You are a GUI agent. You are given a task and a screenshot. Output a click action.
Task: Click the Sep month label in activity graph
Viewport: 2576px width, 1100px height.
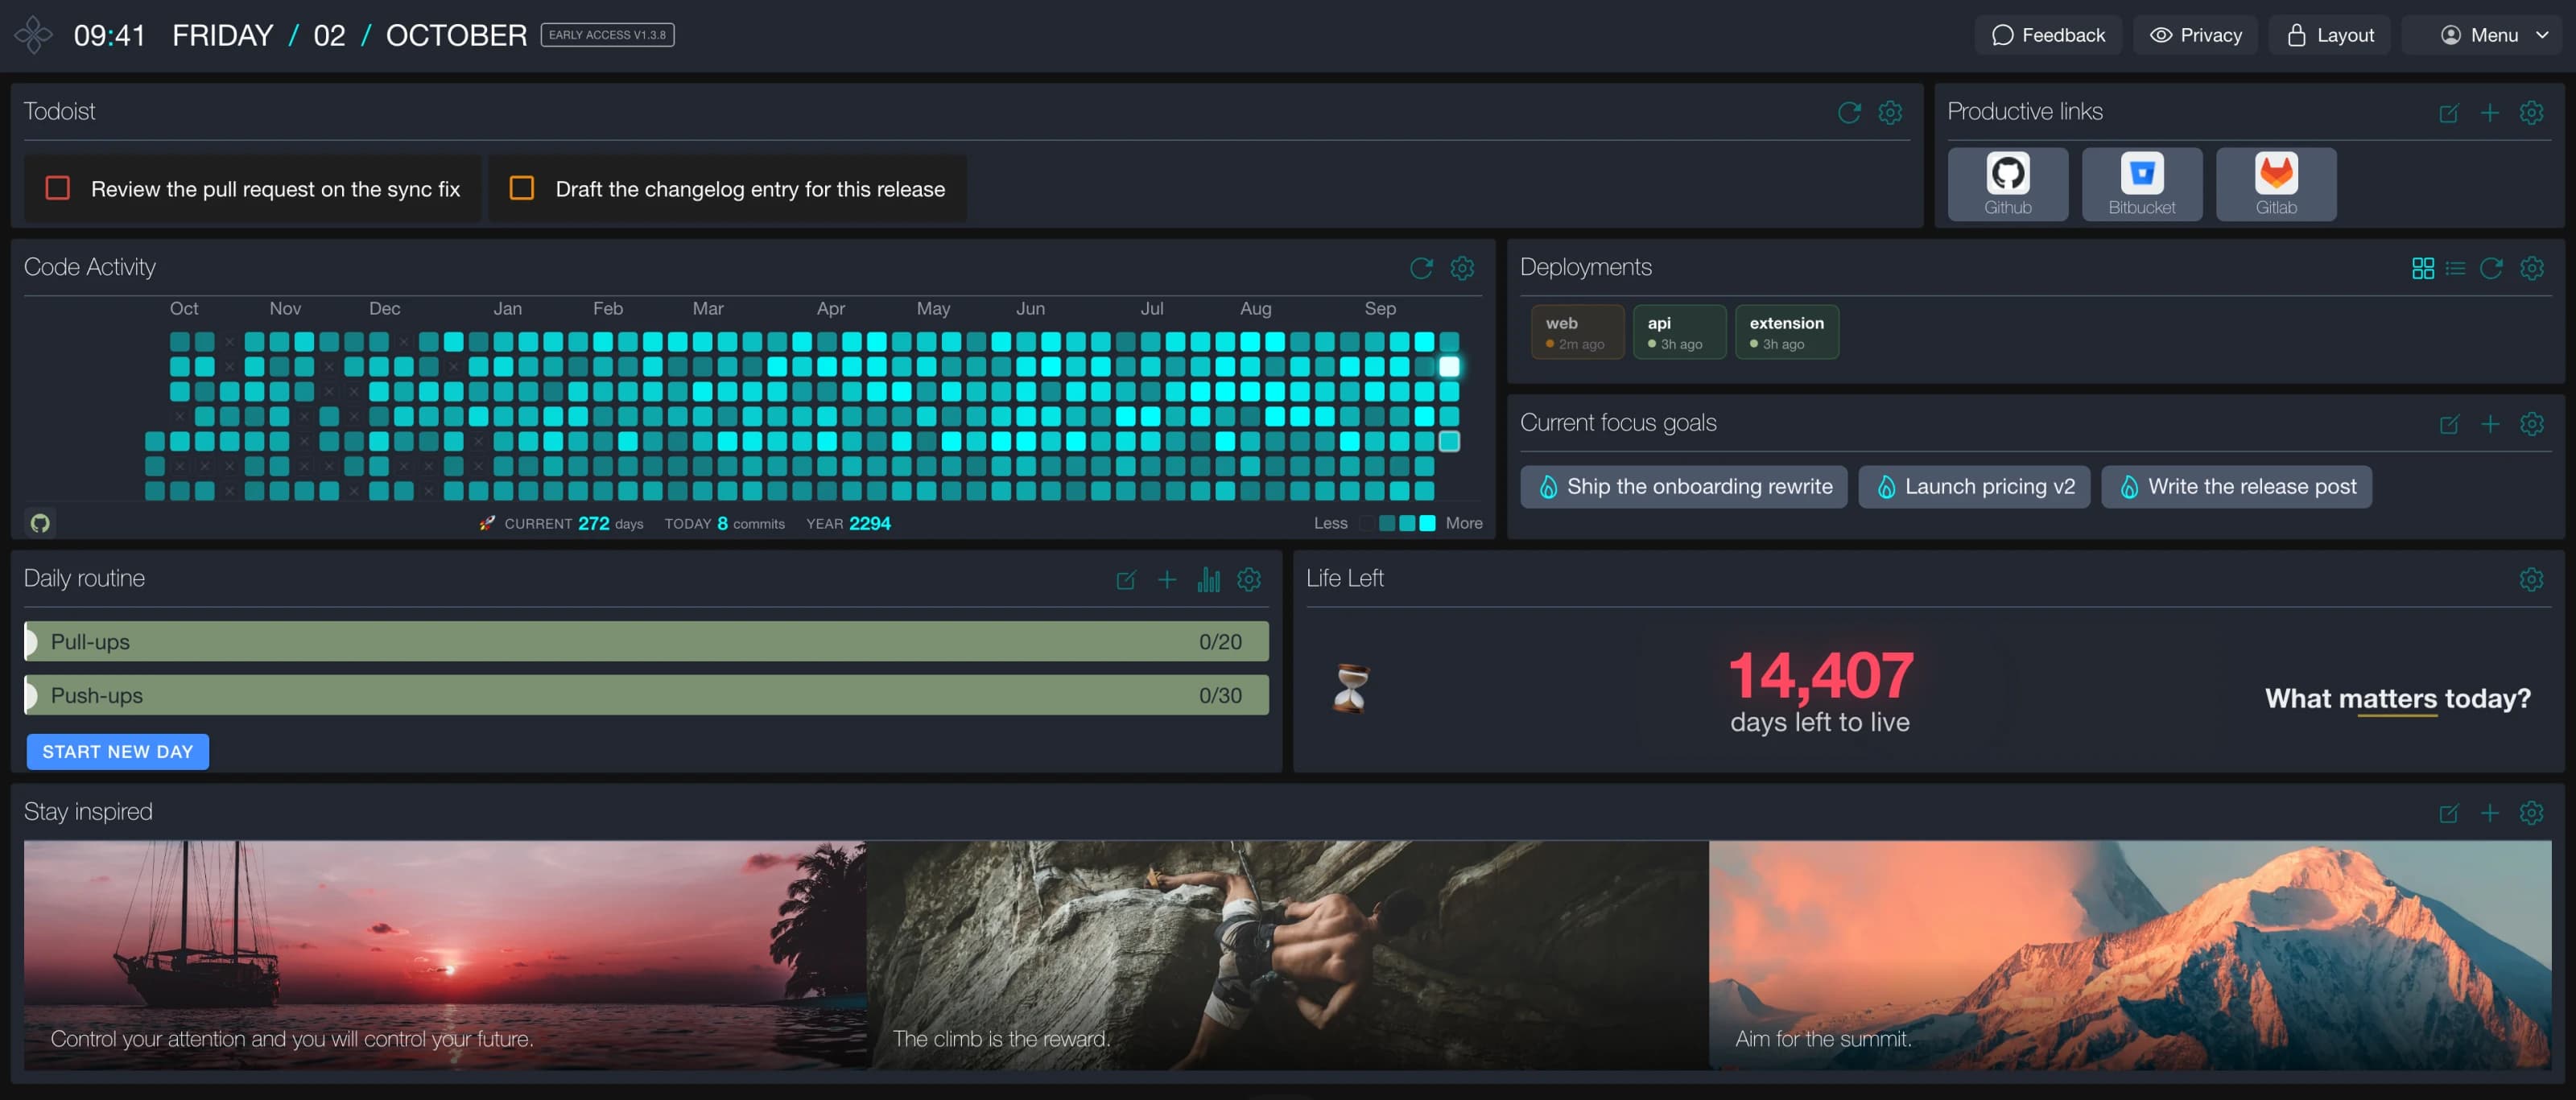pyautogui.click(x=1380, y=309)
